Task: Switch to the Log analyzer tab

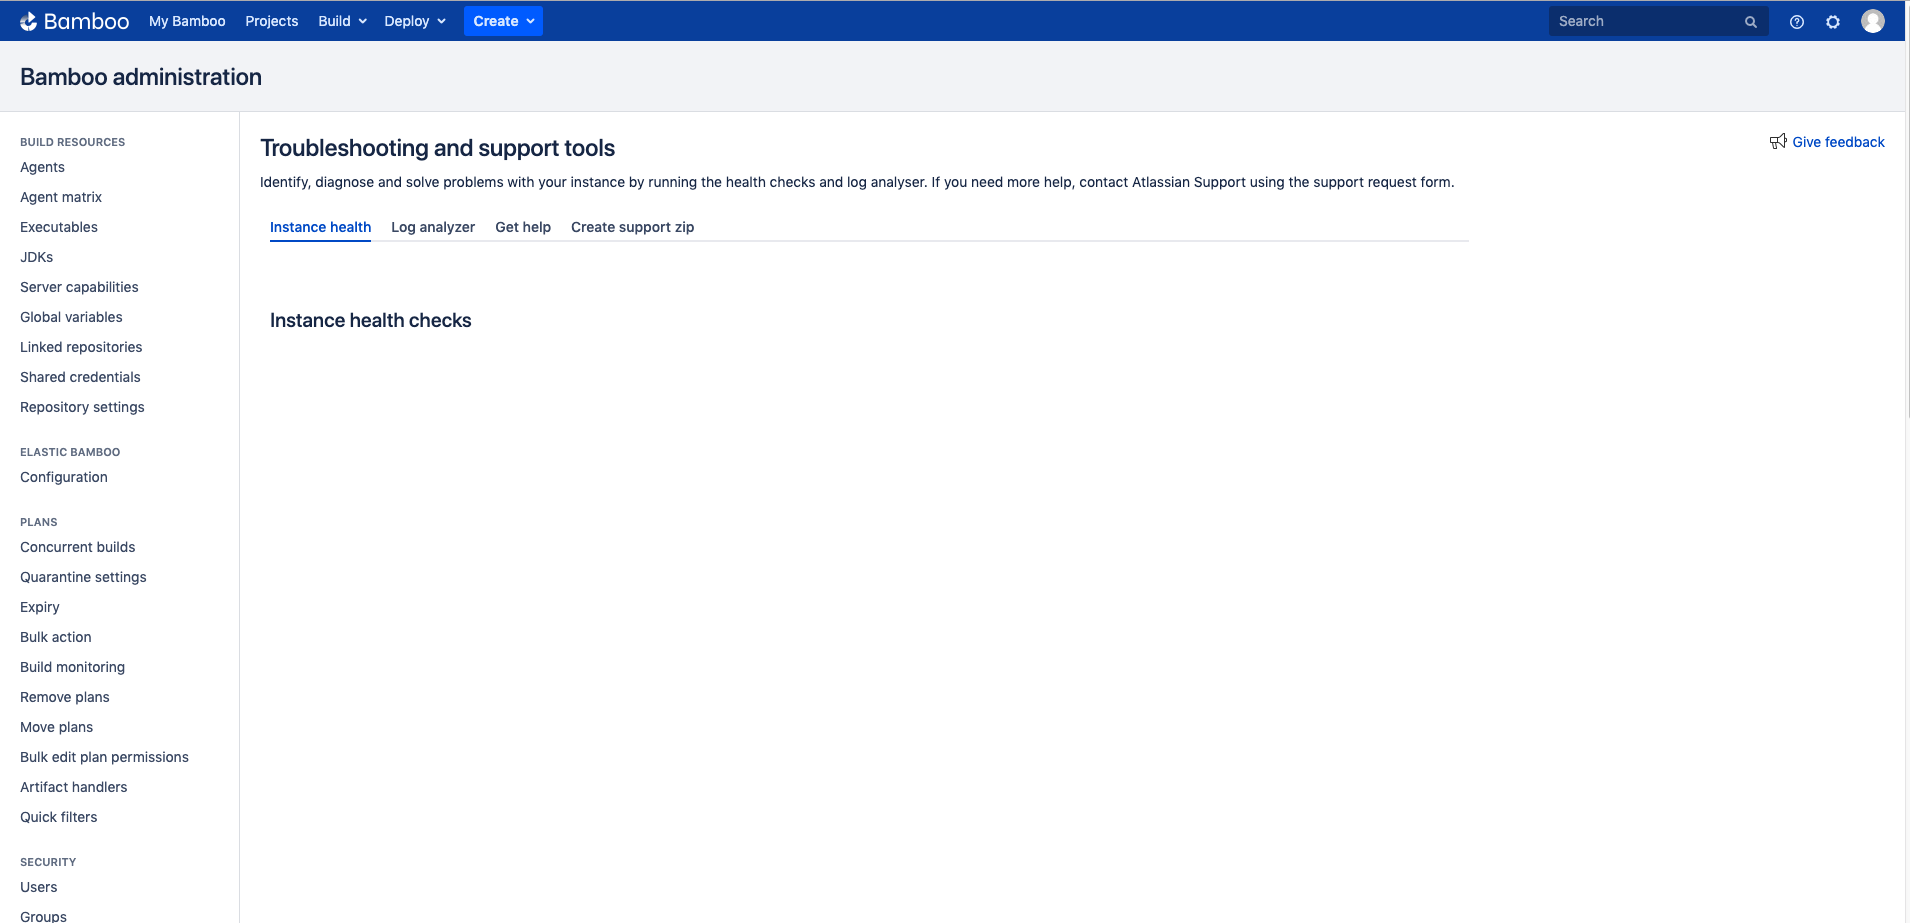Action: click(433, 227)
